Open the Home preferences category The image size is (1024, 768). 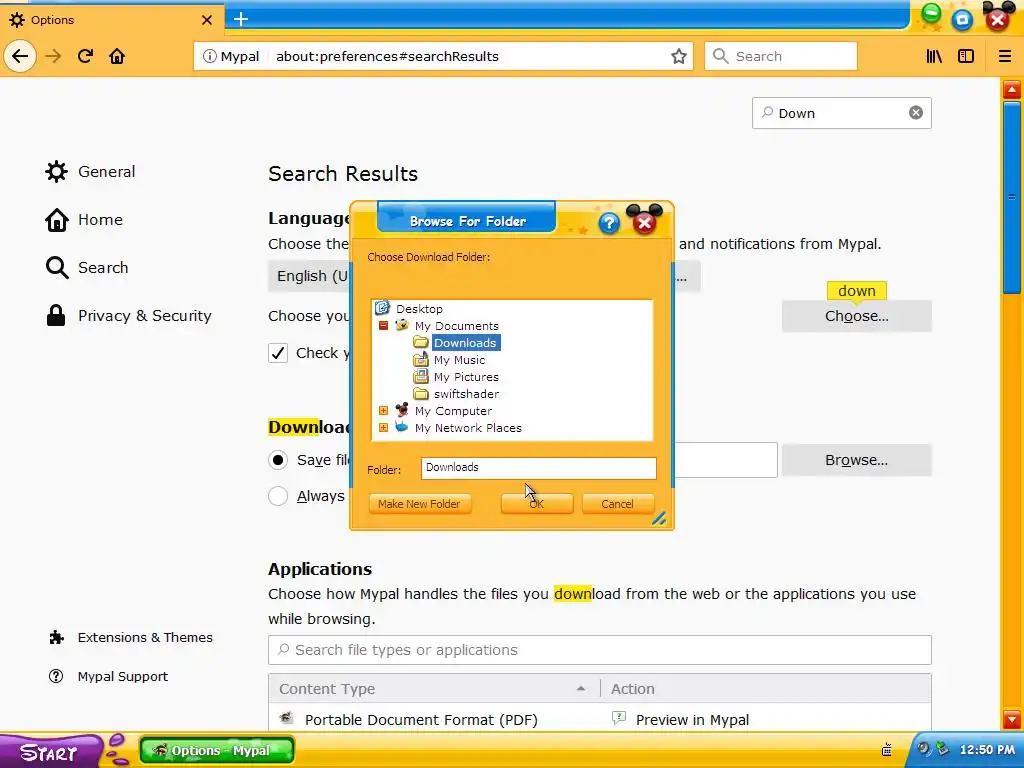click(x=84, y=220)
